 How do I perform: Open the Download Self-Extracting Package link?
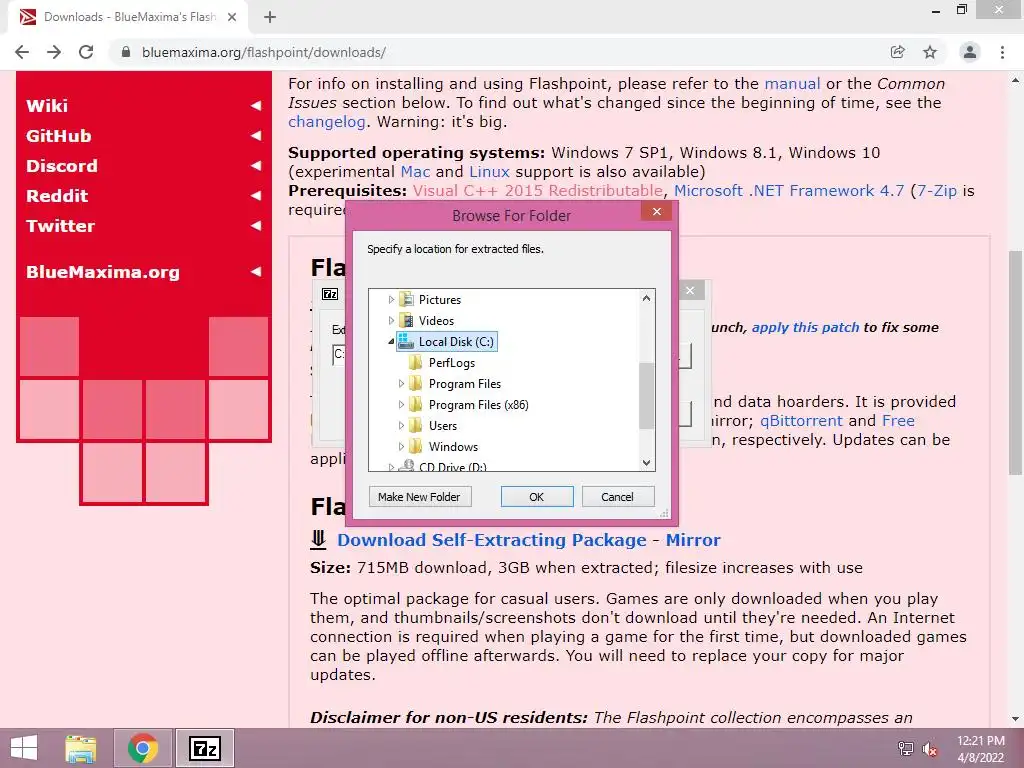492,540
